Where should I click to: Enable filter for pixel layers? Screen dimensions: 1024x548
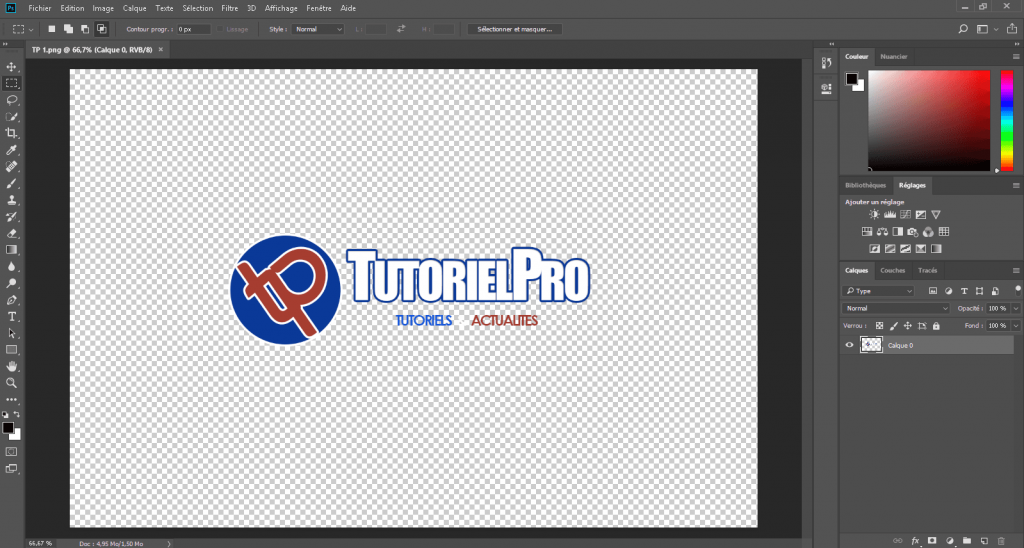pyautogui.click(x=933, y=291)
